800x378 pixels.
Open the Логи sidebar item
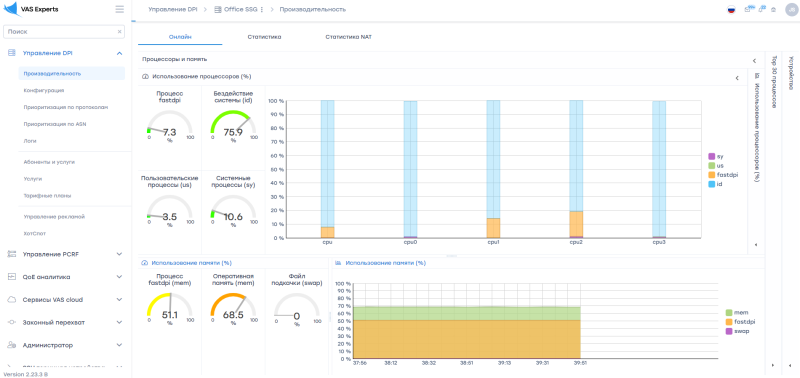[x=30, y=140]
